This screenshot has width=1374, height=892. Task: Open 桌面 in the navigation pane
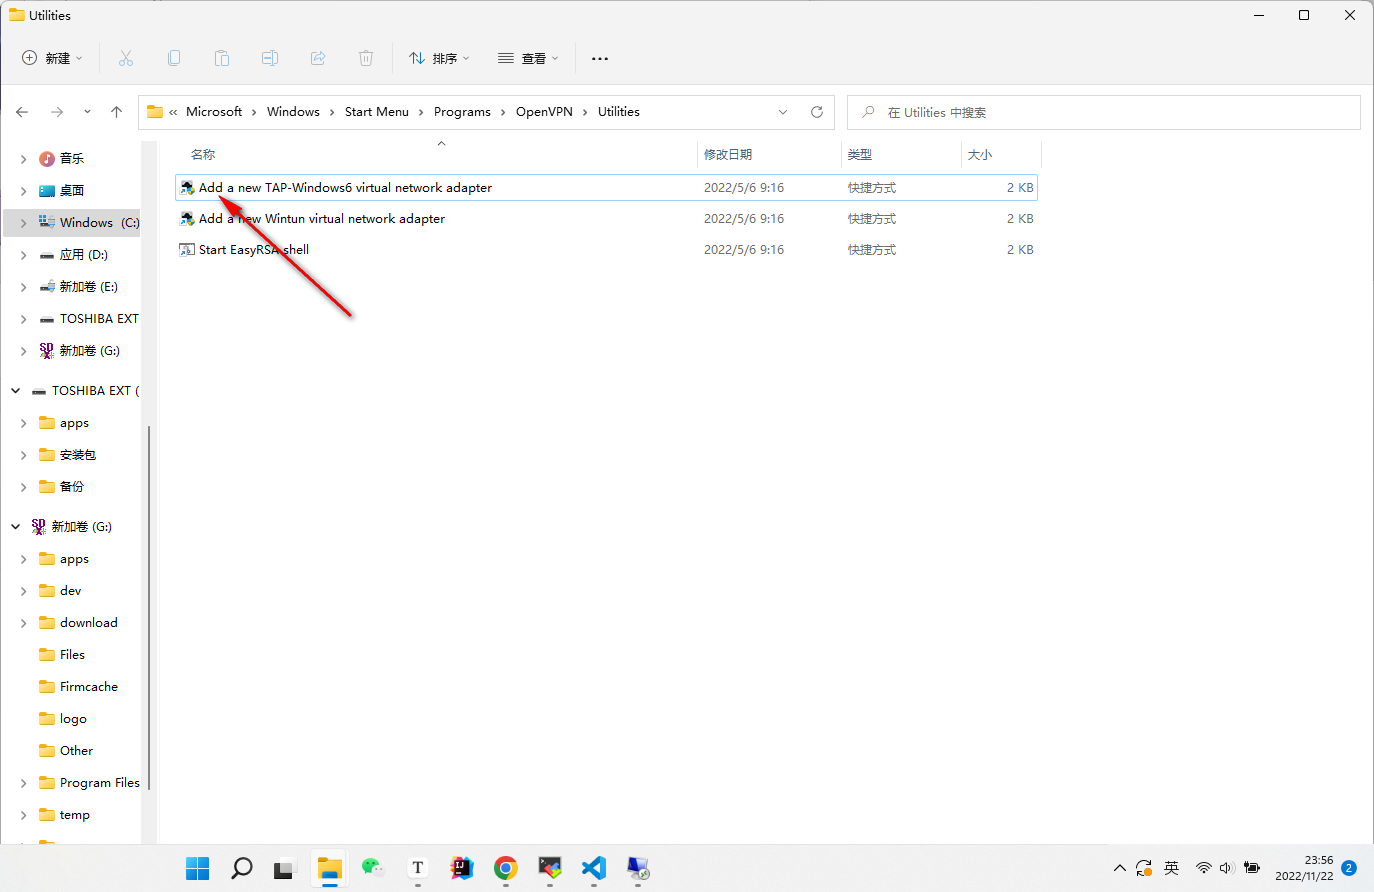pyautogui.click(x=72, y=190)
